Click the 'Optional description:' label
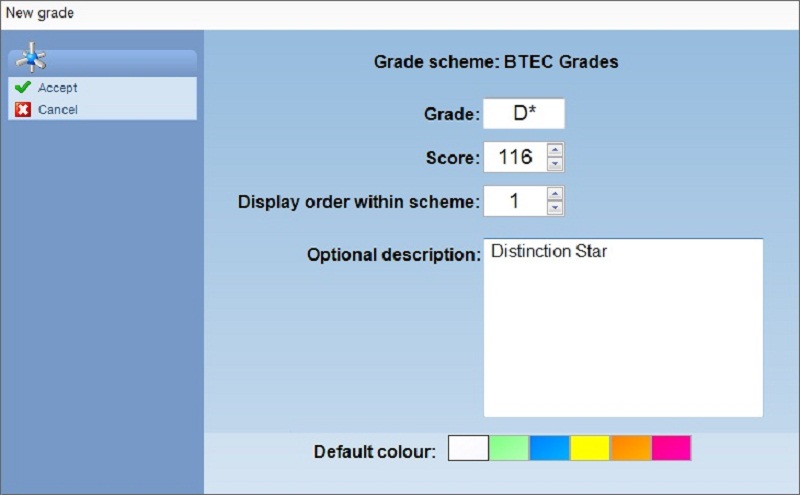Viewport: 800px width, 495px height. click(x=393, y=255)
